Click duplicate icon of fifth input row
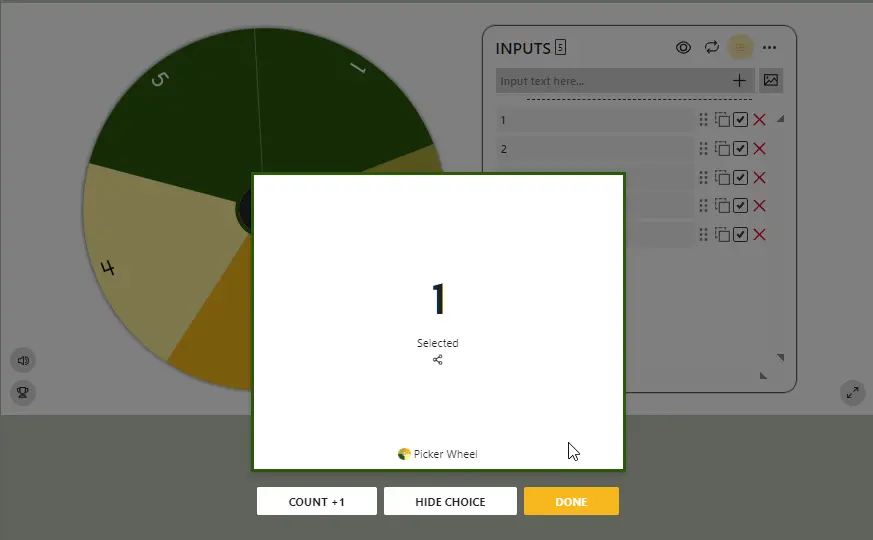Screen dimensions: 873x540 [x=722, y=235]
